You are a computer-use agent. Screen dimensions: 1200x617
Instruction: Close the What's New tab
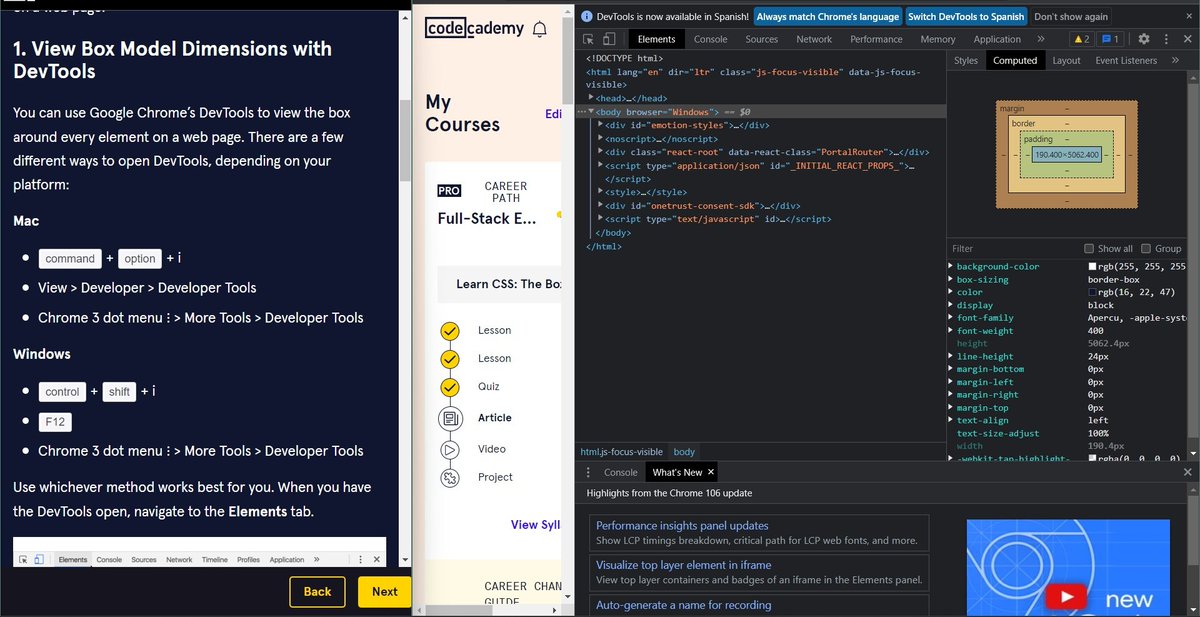711,472
